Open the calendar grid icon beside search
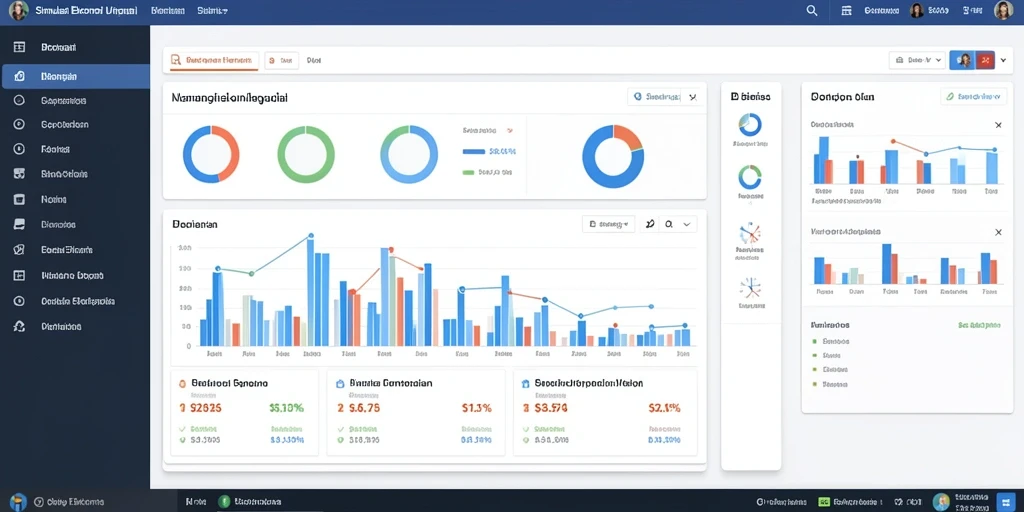The image size is (1024, 512). tap(846, 10)
